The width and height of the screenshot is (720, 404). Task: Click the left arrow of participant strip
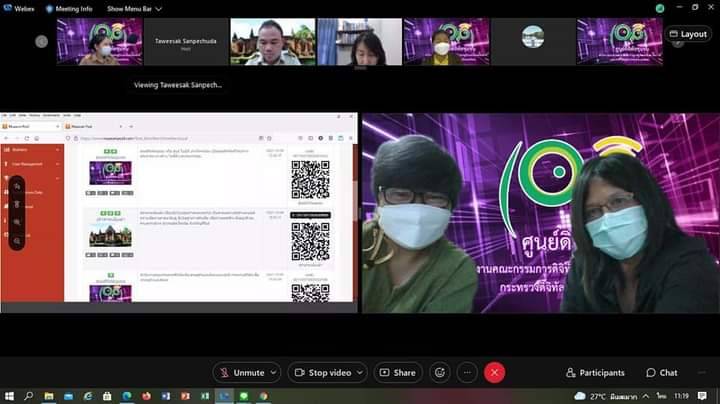[x=41, y=42]
